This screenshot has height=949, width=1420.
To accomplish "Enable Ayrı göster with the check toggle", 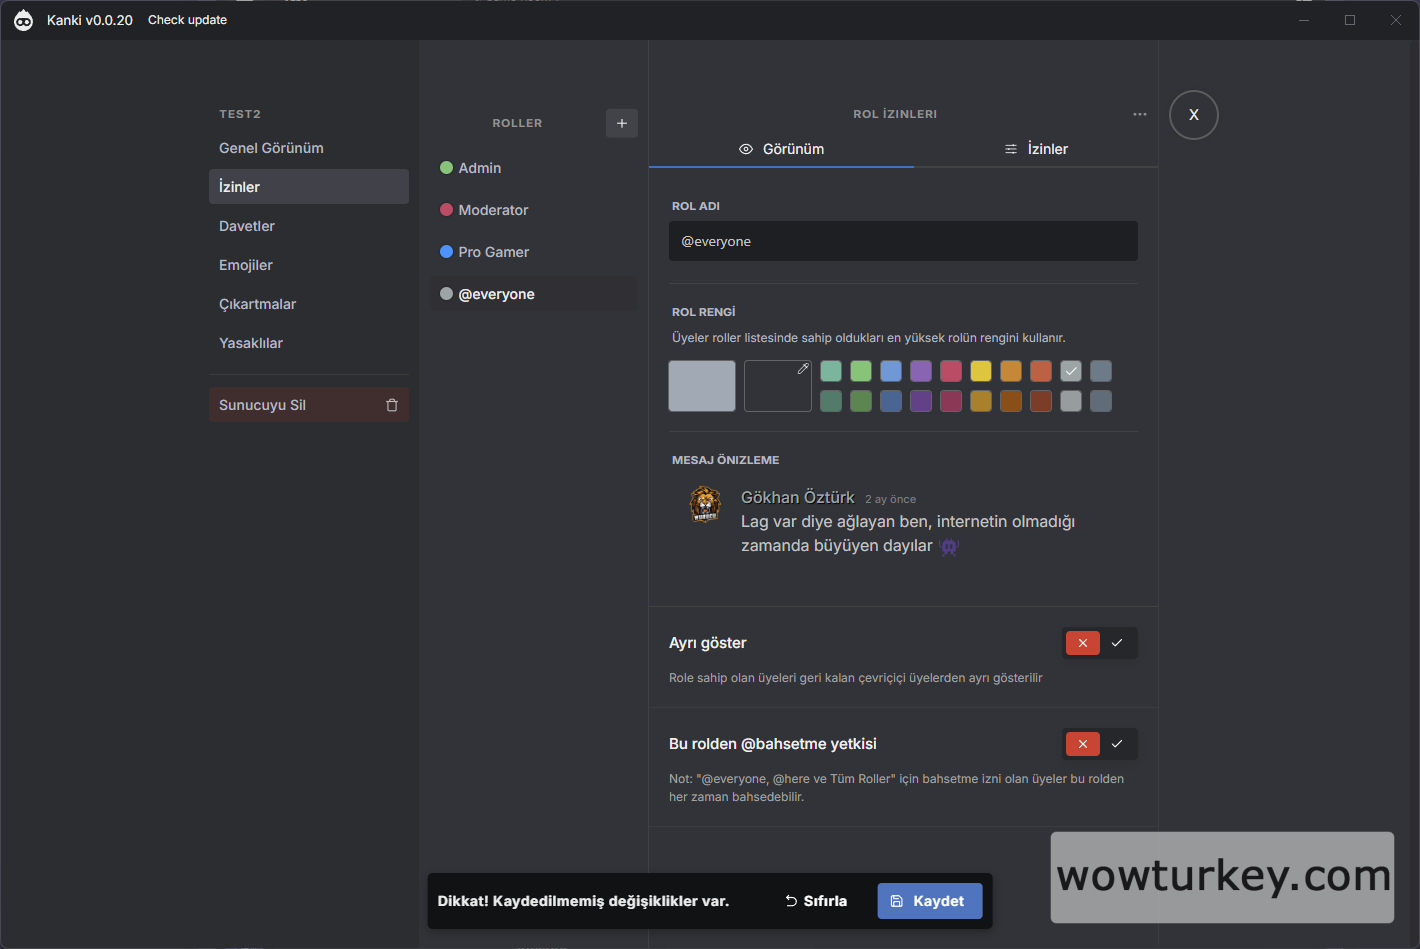I will click(x=1117, y=643).
